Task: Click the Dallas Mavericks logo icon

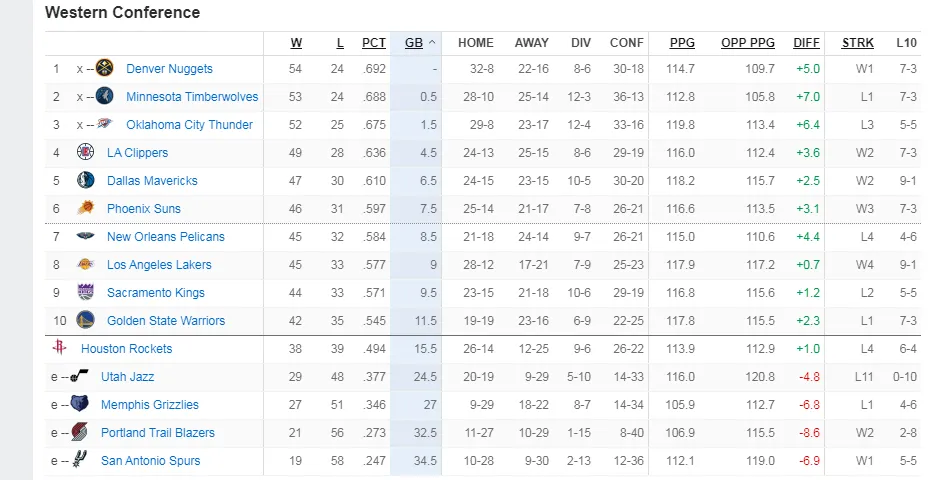Action: pos(85,180)
